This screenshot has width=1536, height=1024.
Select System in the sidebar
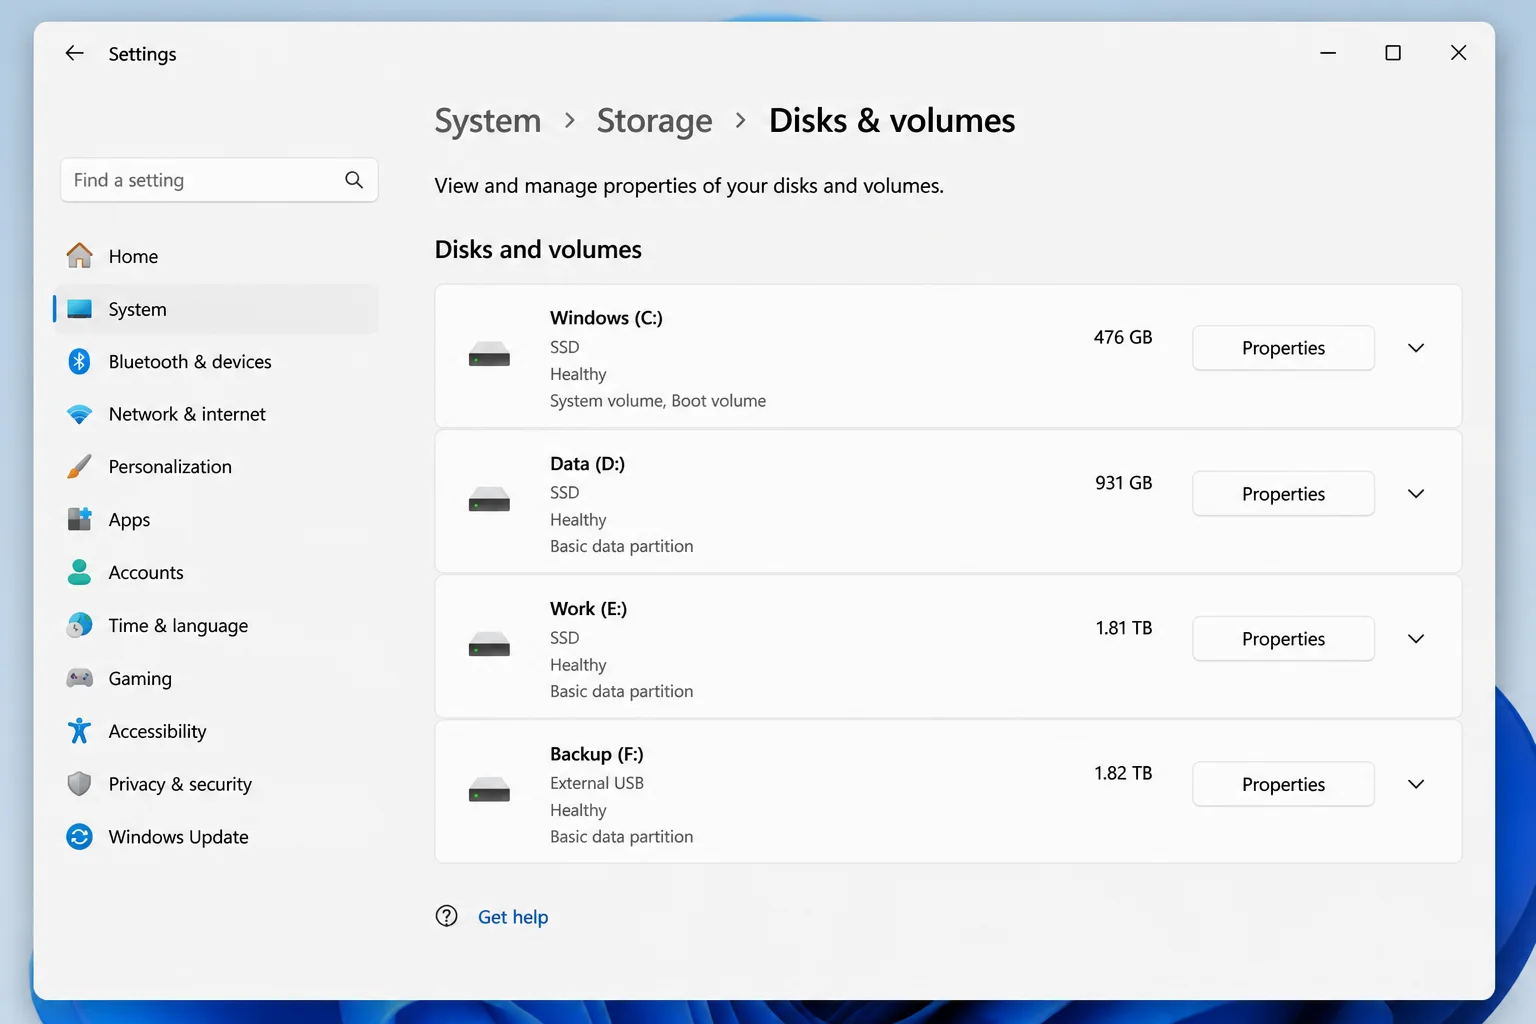(216, 309)
